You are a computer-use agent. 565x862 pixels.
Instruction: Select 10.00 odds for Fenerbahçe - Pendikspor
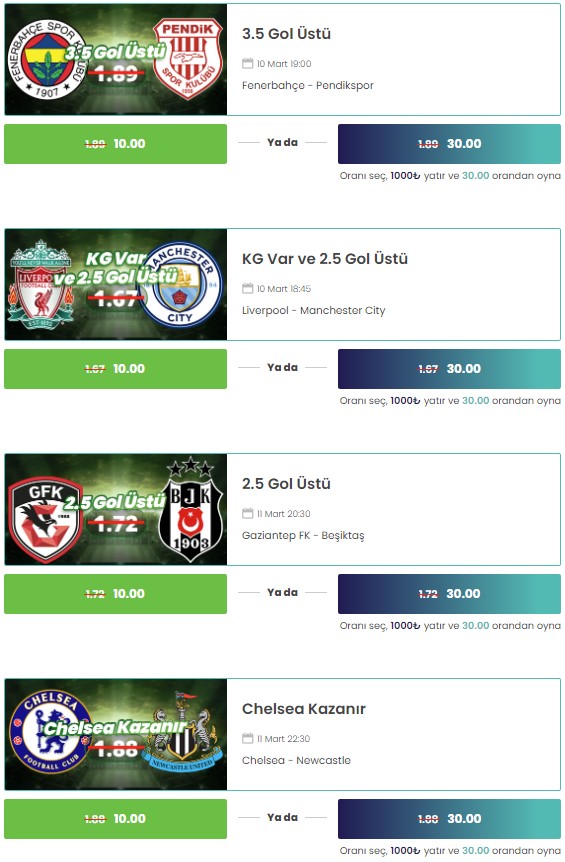pyautogui.click(x=115, y=144)
